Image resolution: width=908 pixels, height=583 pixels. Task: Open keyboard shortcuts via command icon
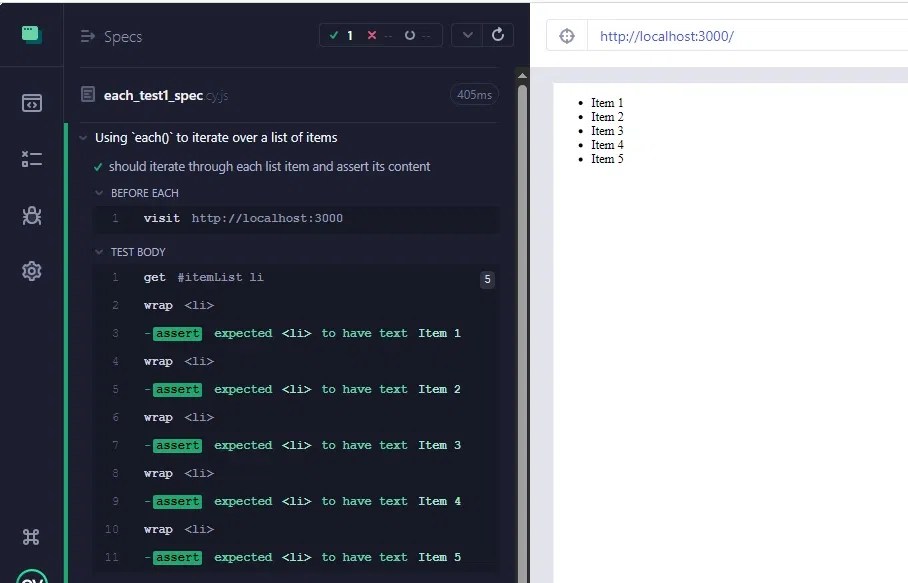pos(32,537)
